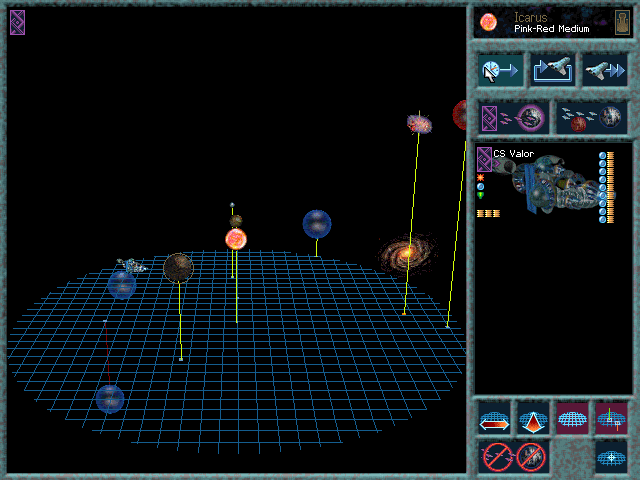This screenshot has width=640, height=480.
Task: Select the red planet at the map's right edge
Action: coord(460,115)
